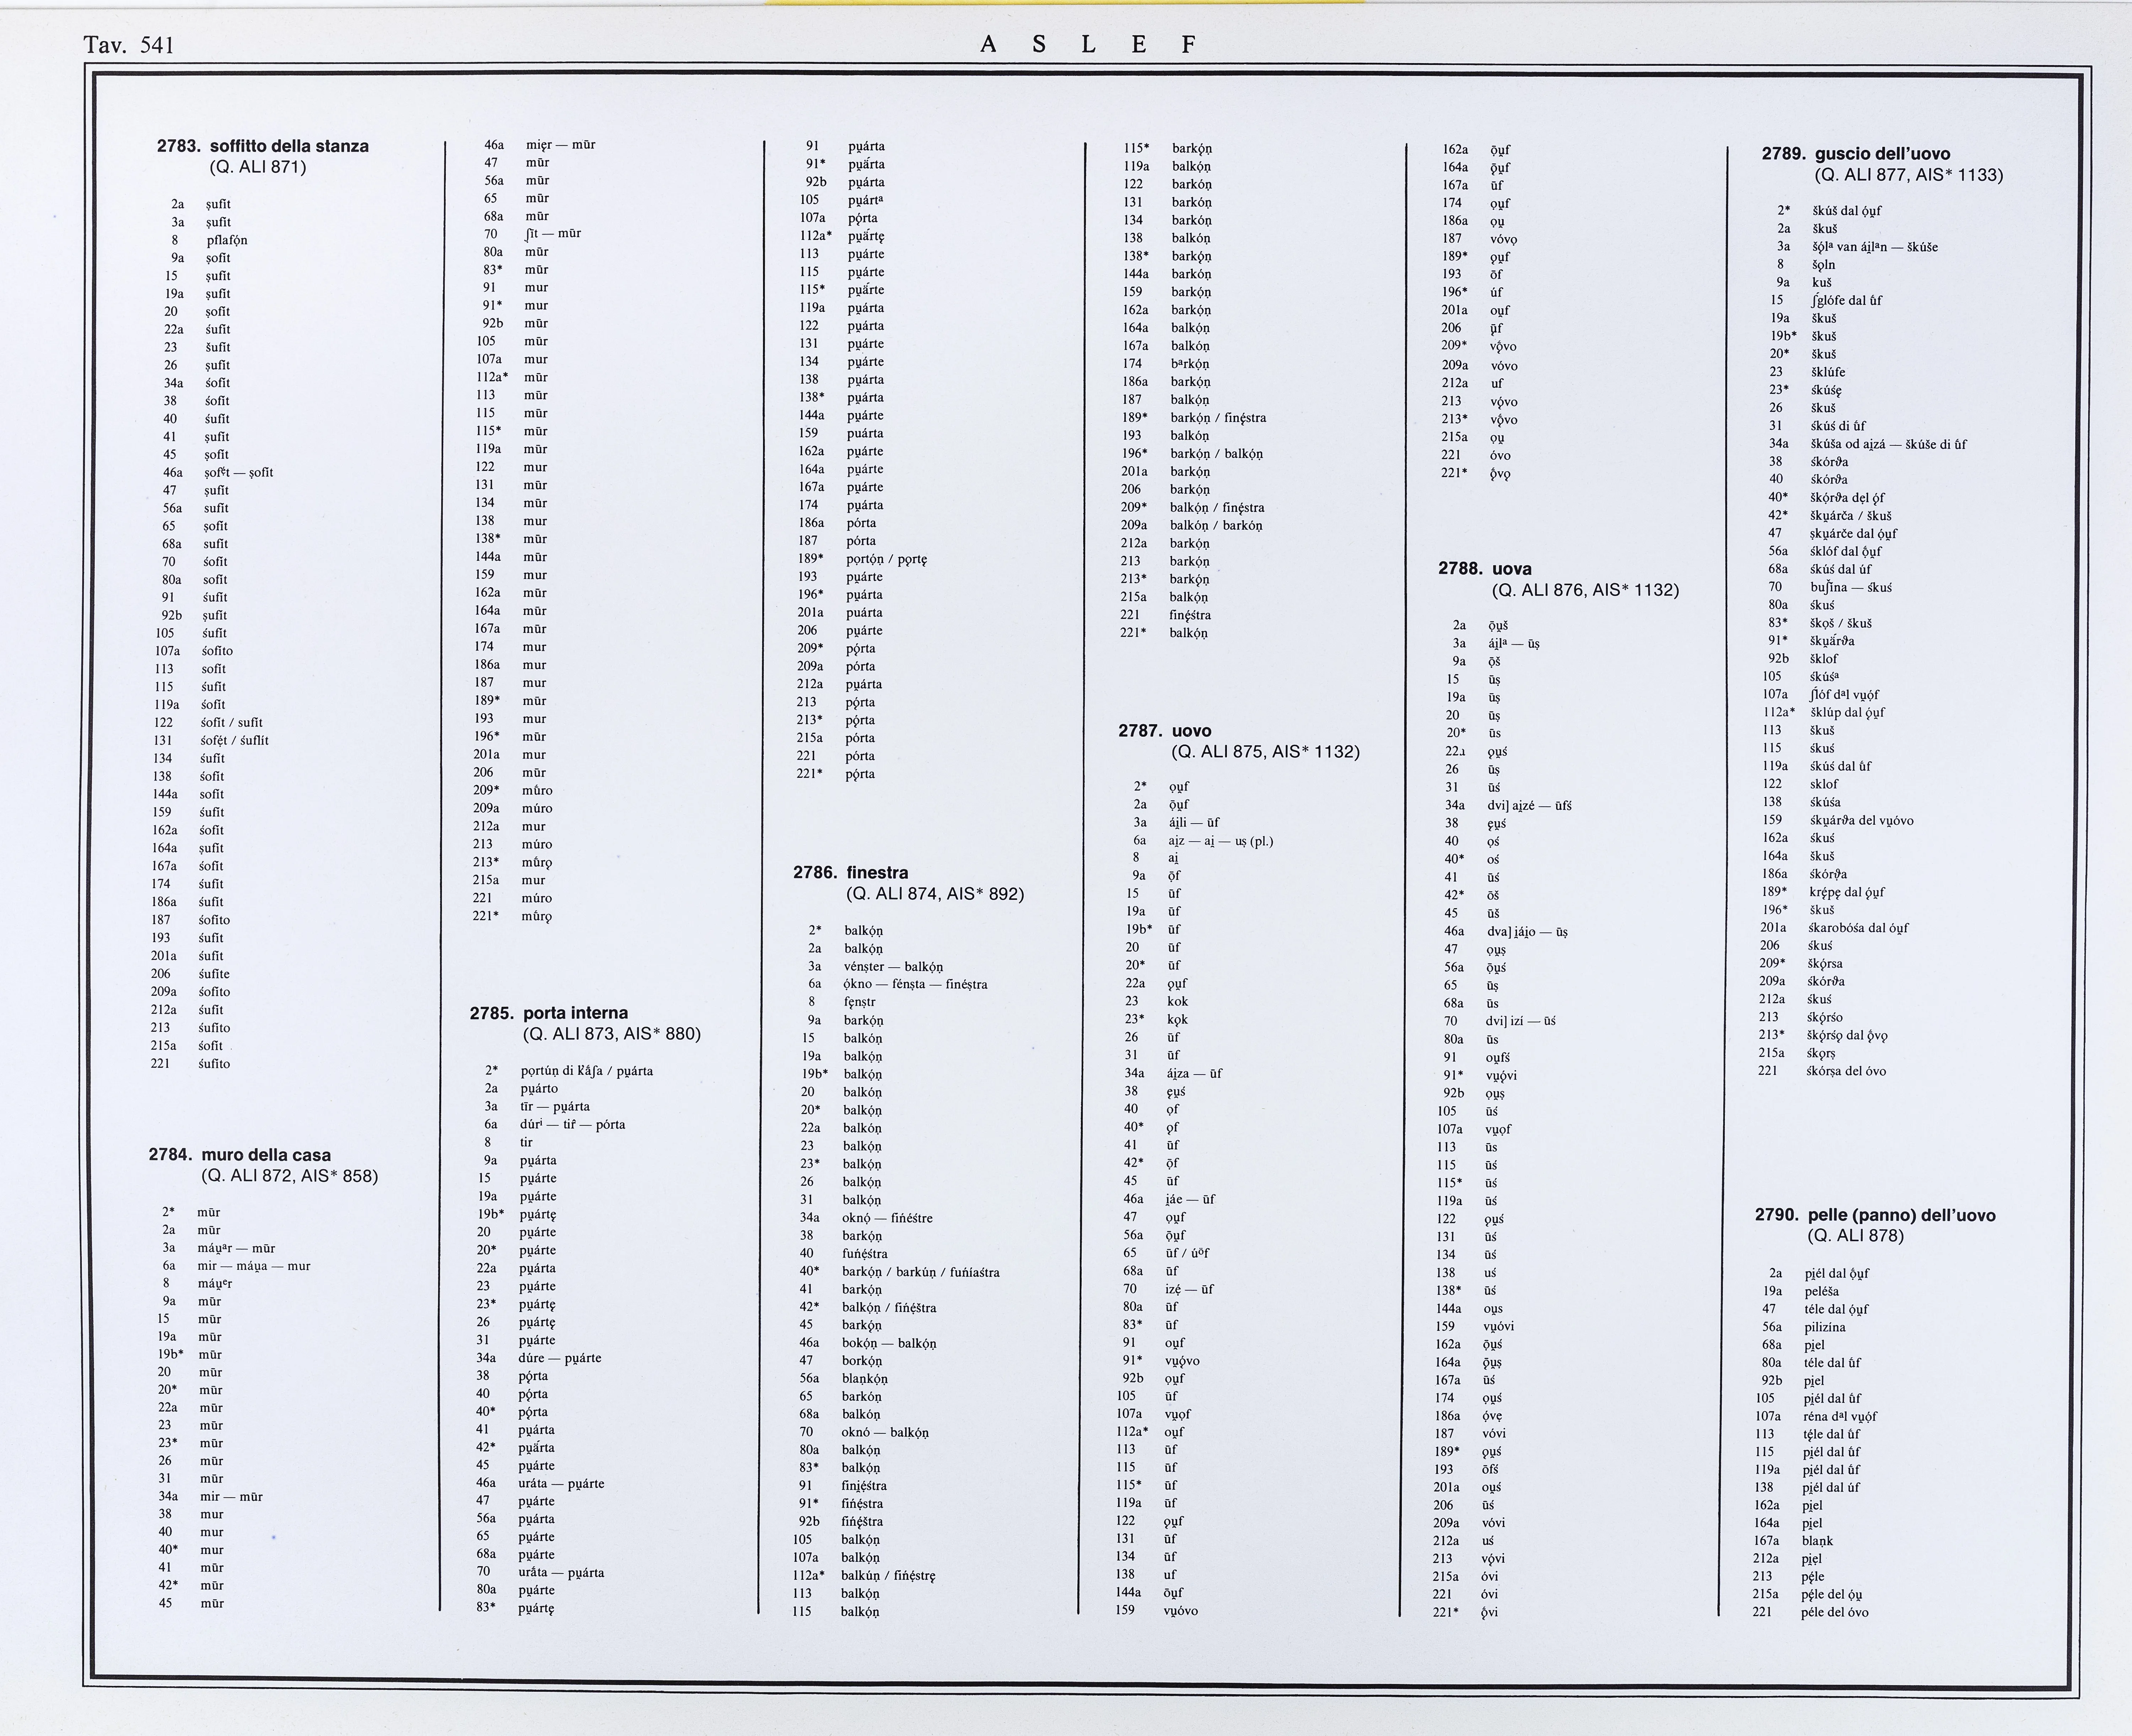
Task: Click the yellow highlight bar at page top
Action: 1065,3
